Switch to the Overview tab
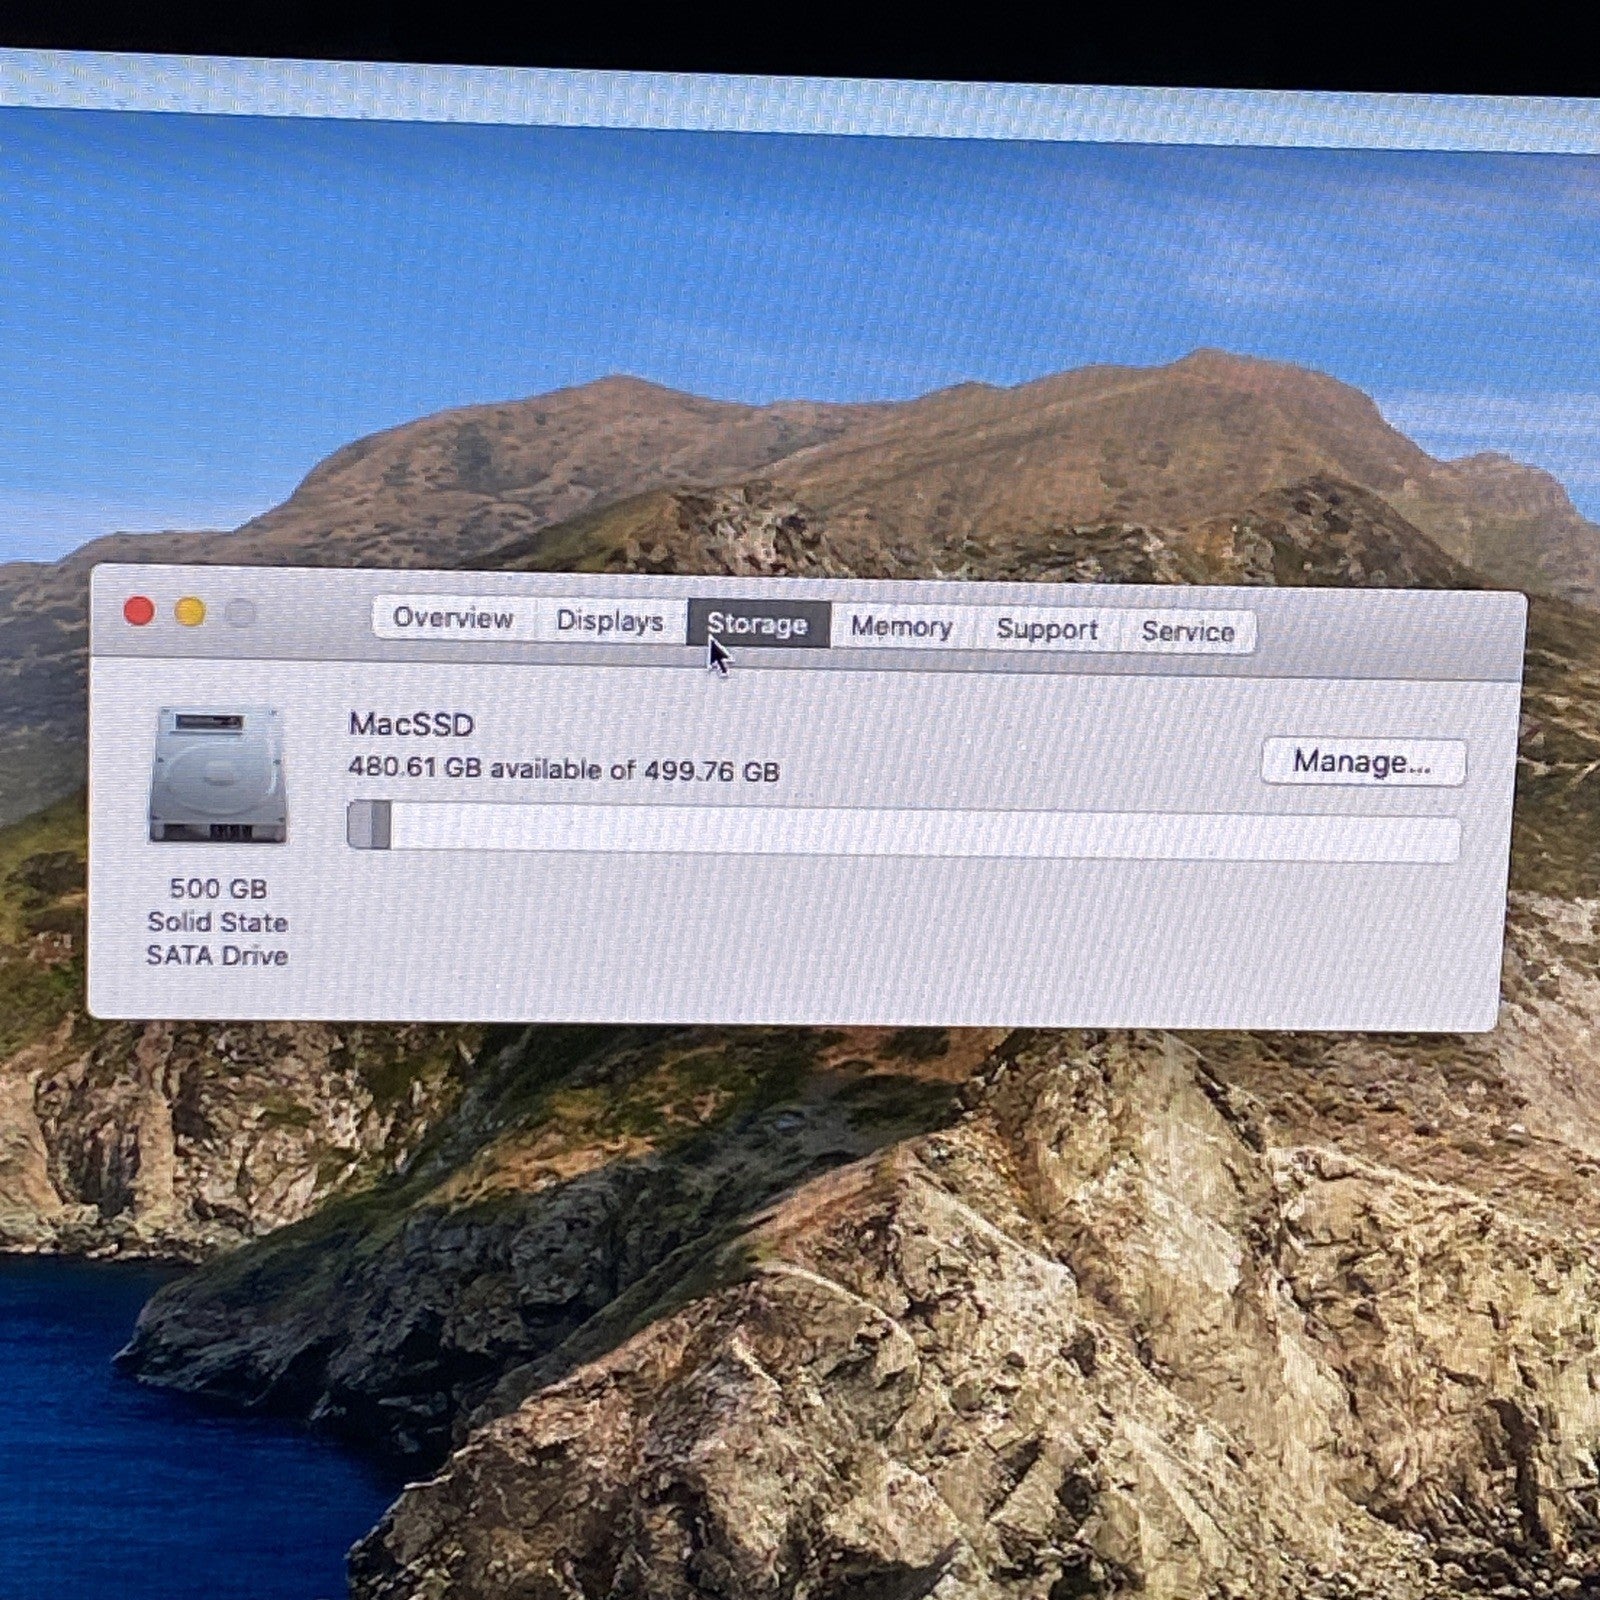1600x1600 pixels. coord(452,618)
